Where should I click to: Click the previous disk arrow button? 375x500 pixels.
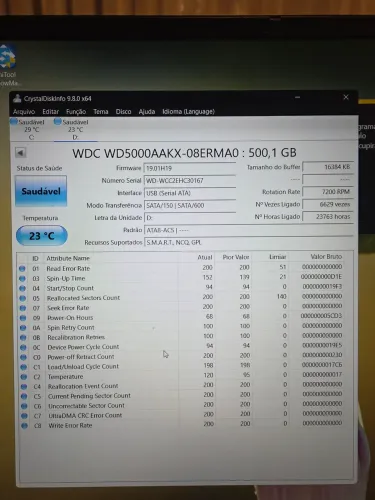pyautogui.click(x=20, y=153)
